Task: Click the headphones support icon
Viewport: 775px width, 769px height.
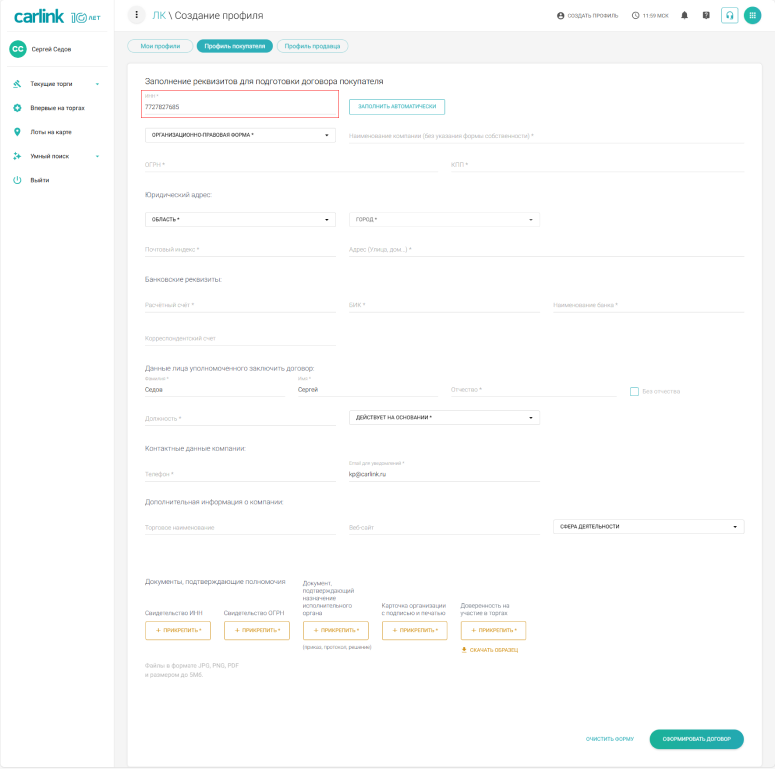Action: 729,16
